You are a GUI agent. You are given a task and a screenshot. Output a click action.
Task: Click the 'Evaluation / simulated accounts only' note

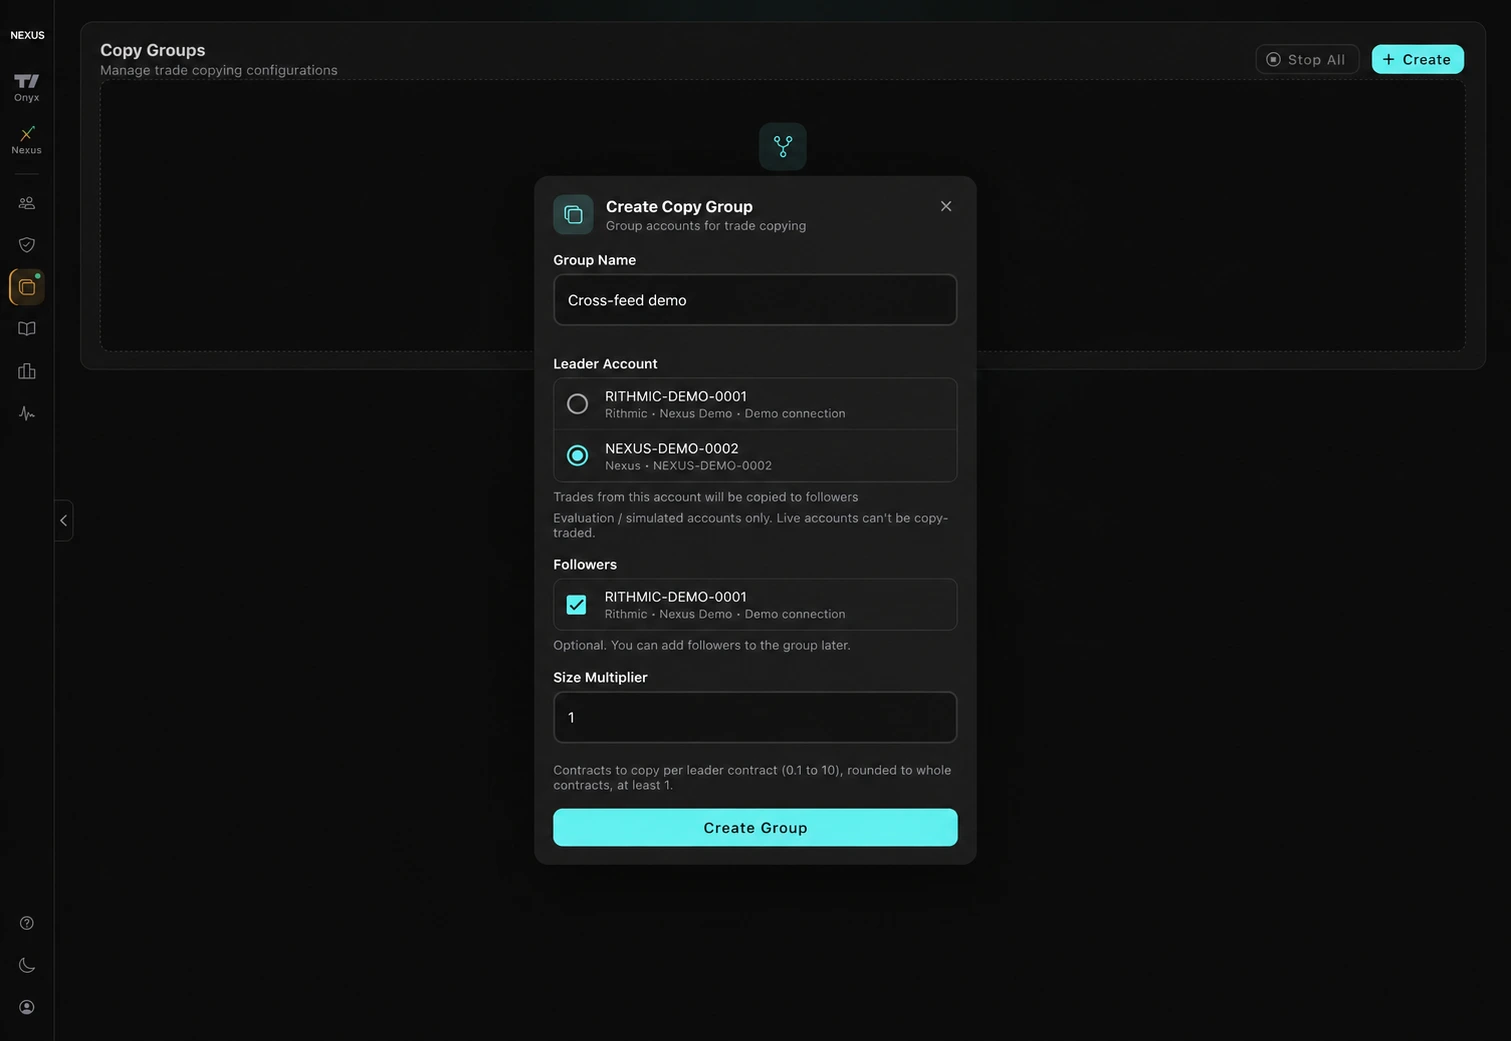(x=751, y=525)
